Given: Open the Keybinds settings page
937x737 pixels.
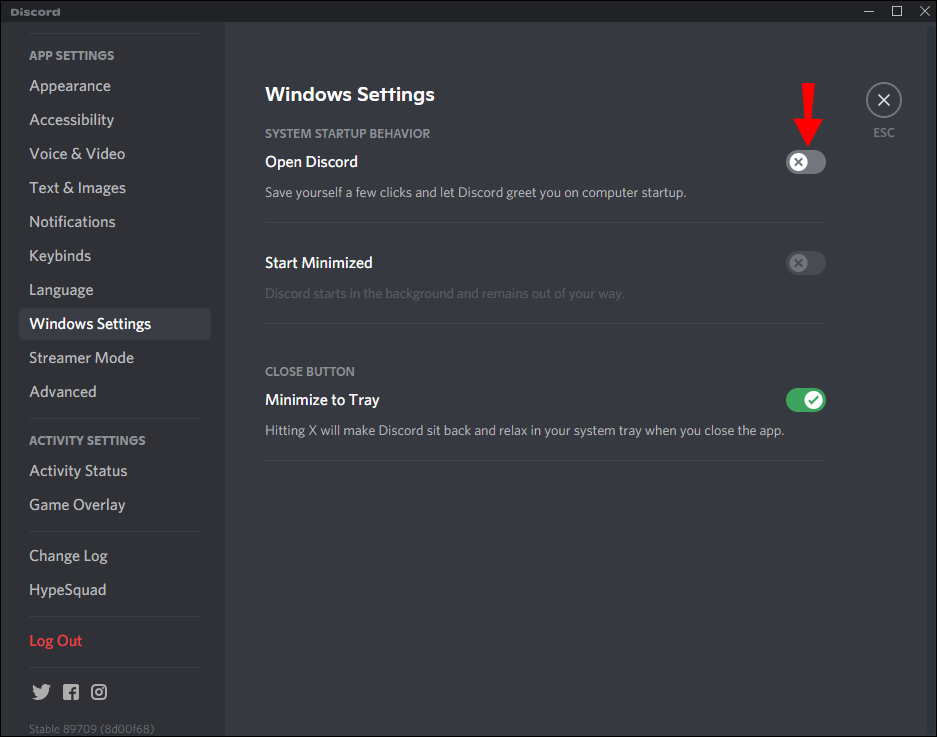Looking at the screenshot, I should [x=60, y=256].
